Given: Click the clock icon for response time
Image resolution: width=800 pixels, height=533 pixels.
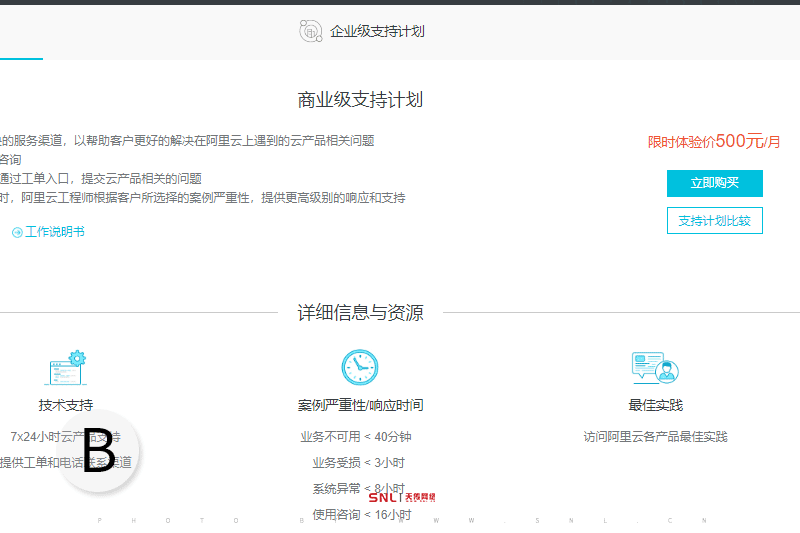Looking at the screenshot, I should click(x=360, y=368).
